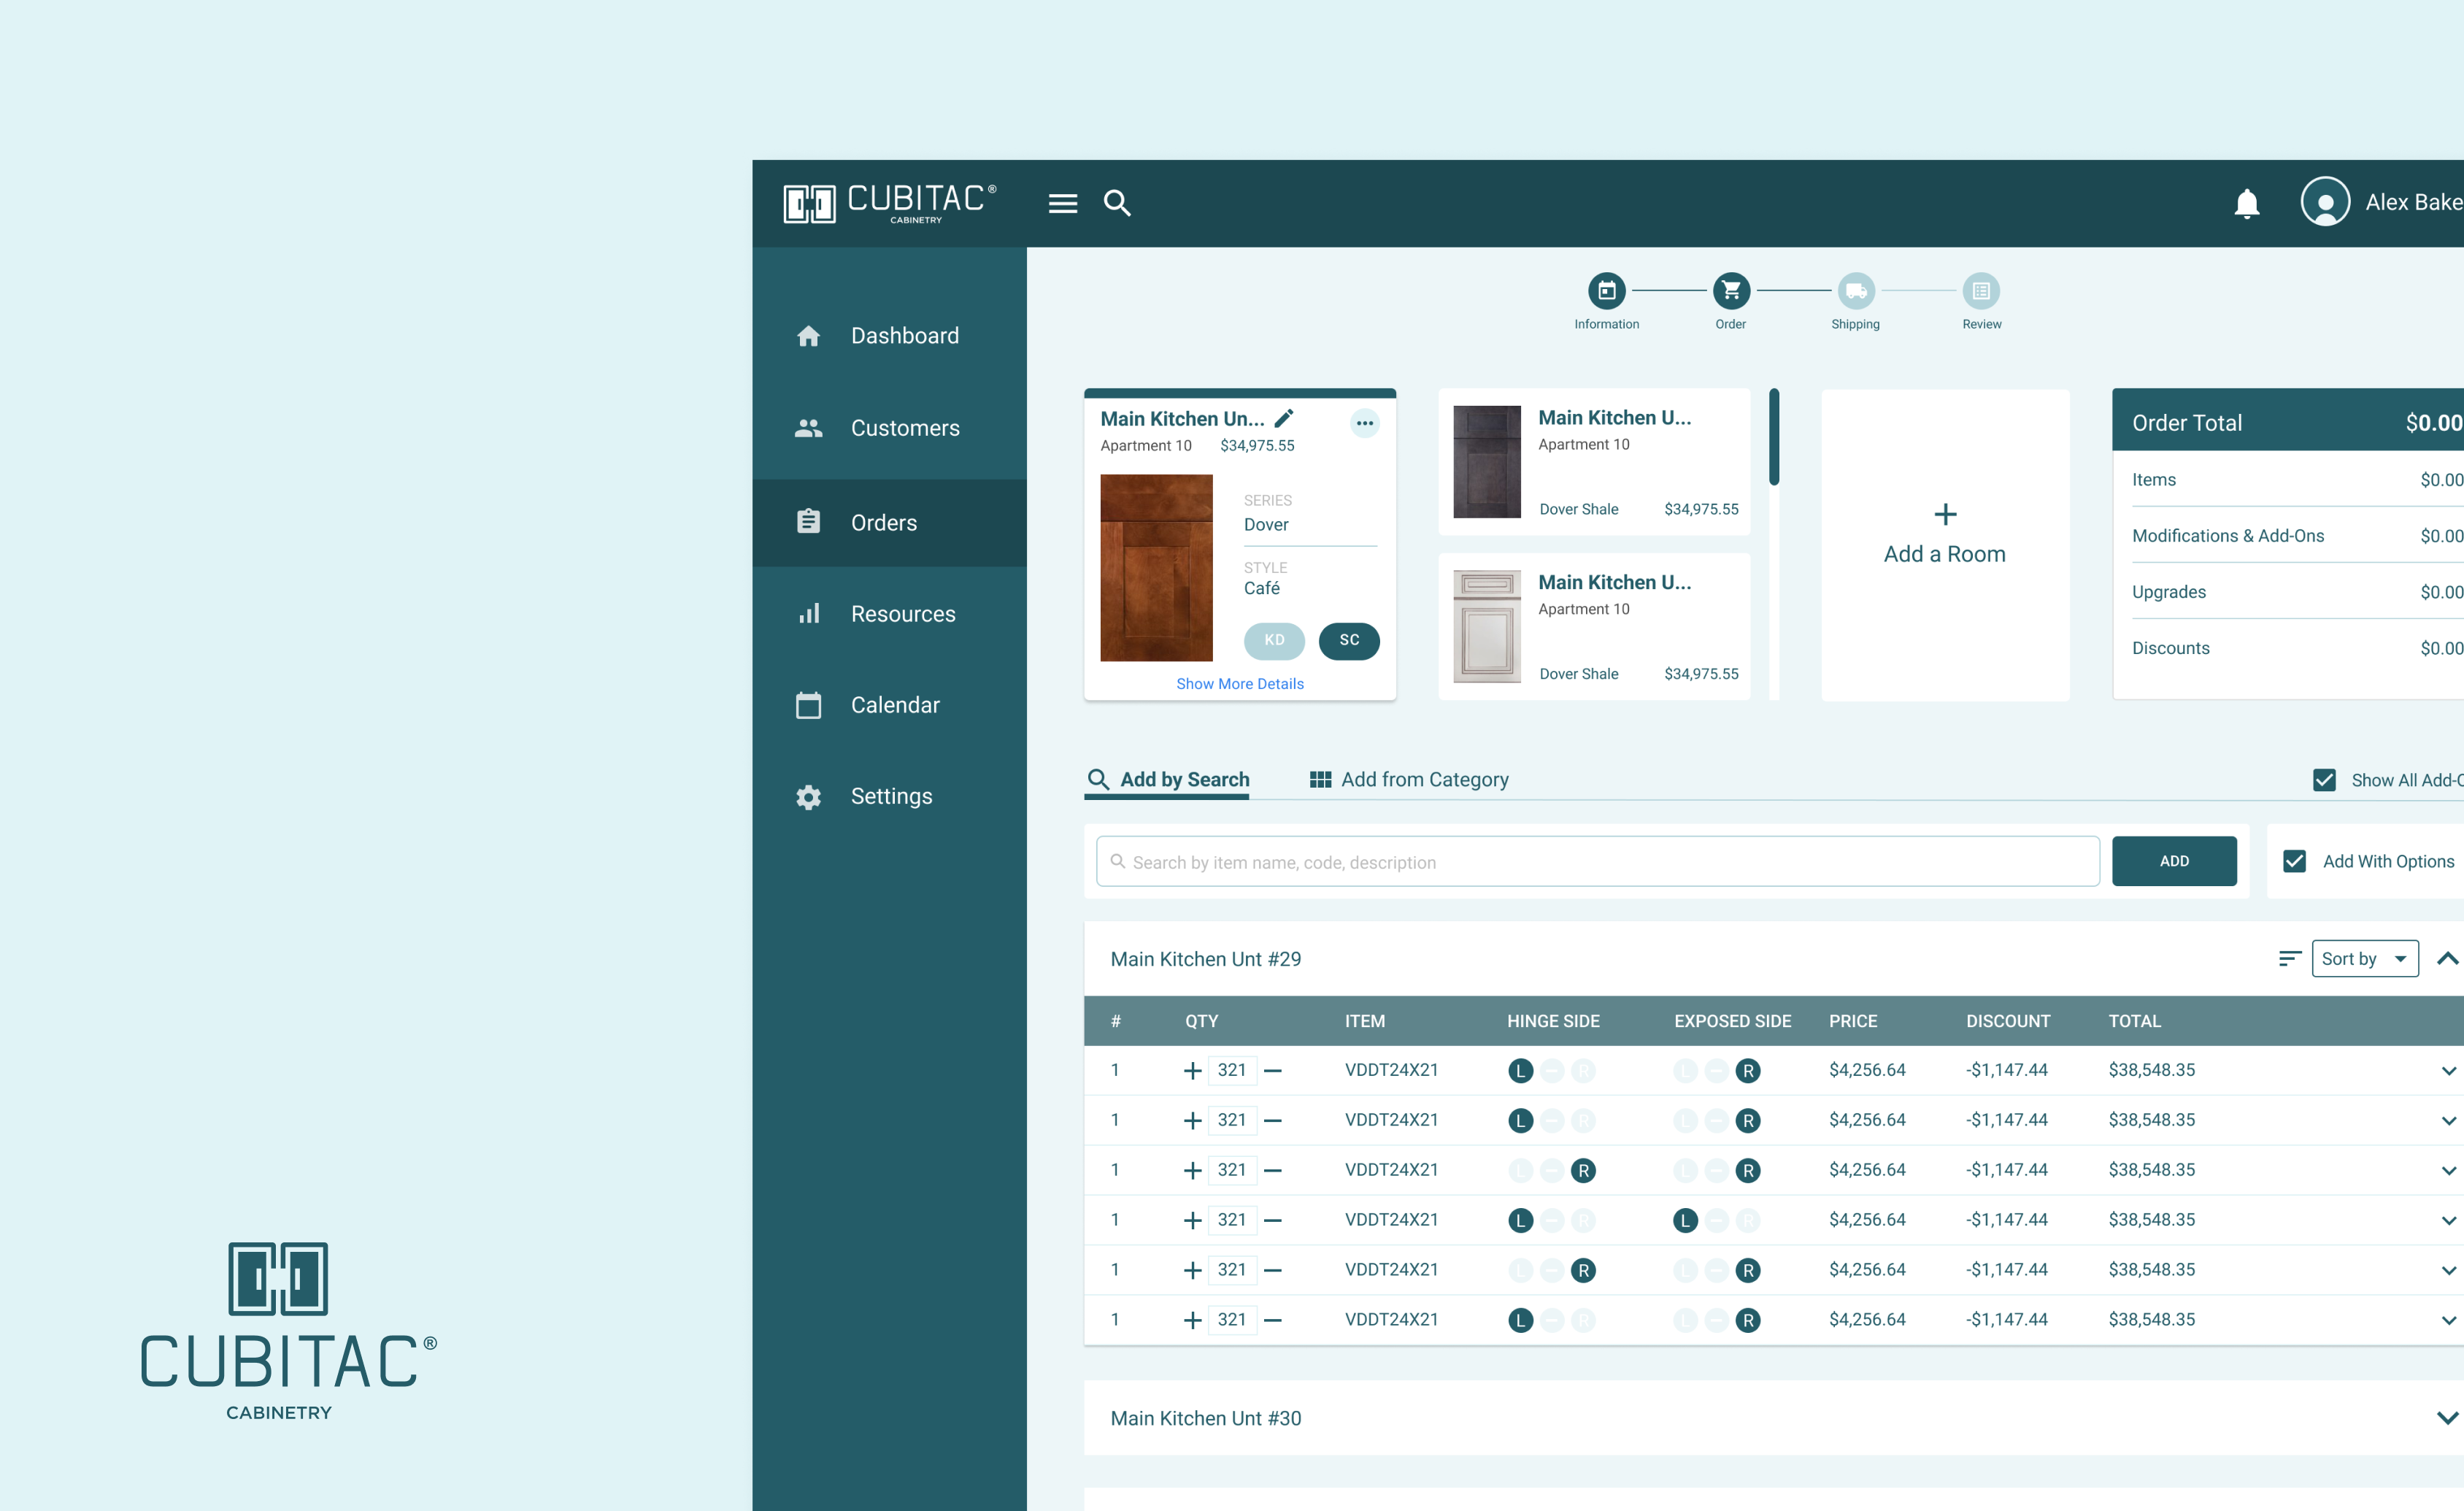Screen dimensions: 2464x1511
Task: Expand fifth item row details chevron
Action: [x=2448, y=1271]
